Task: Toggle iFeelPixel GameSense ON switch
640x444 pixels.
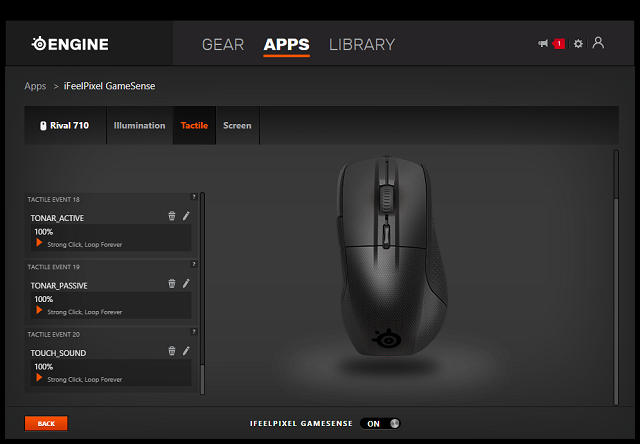Action: click(x=380, y=424)
